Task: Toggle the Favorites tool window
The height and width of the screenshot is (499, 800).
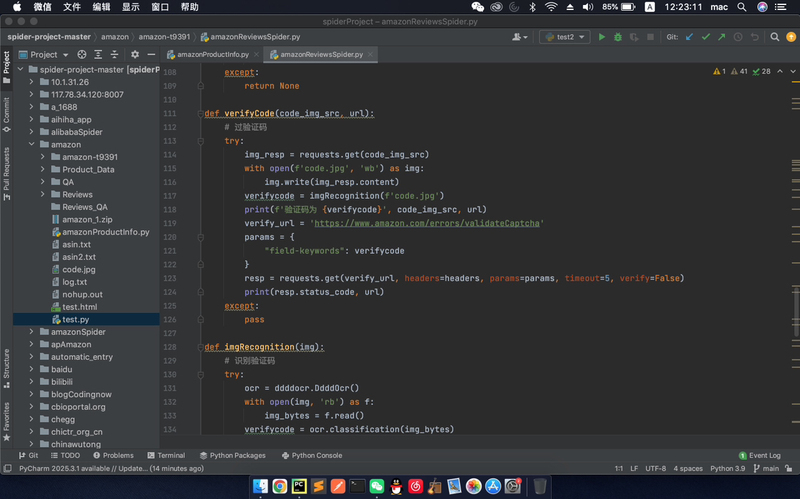Action: (x=6, y=415)
